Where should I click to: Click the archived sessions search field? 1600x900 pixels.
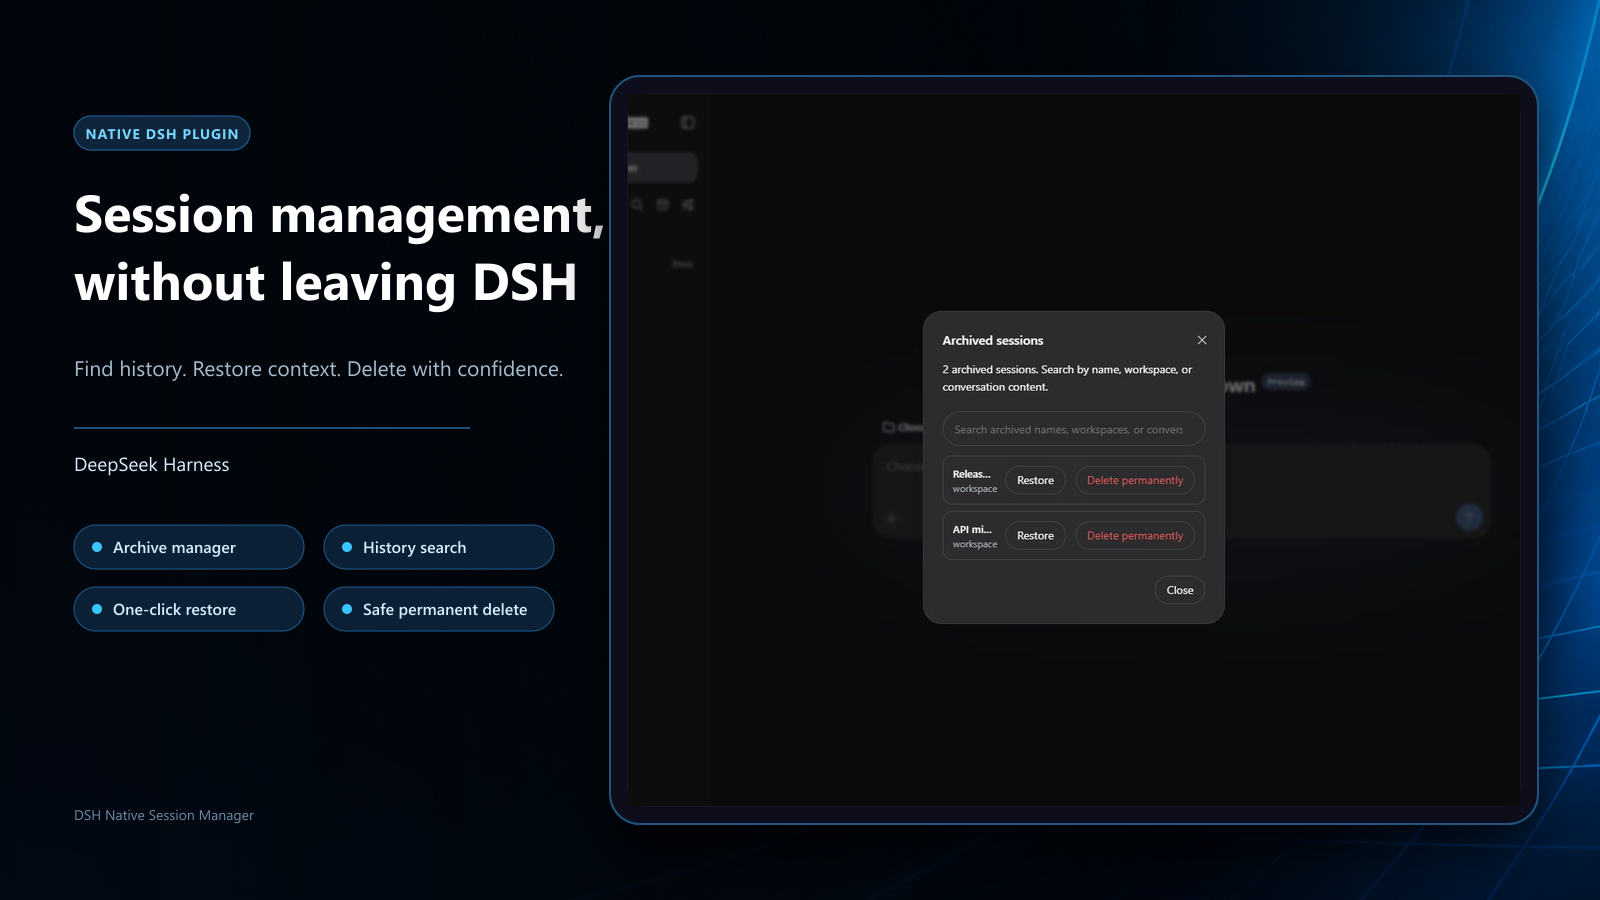pyautogui.click(x=1073, y=429)
